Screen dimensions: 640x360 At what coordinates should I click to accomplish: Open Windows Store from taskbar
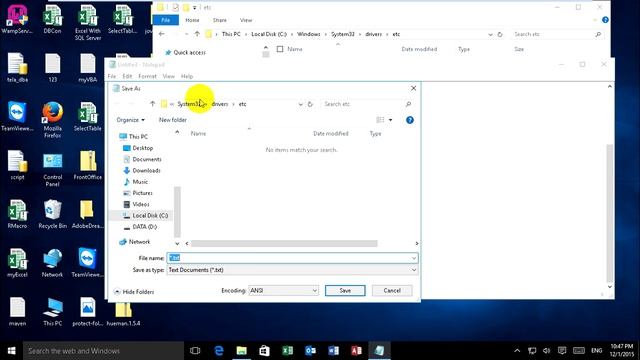(264, 351)
